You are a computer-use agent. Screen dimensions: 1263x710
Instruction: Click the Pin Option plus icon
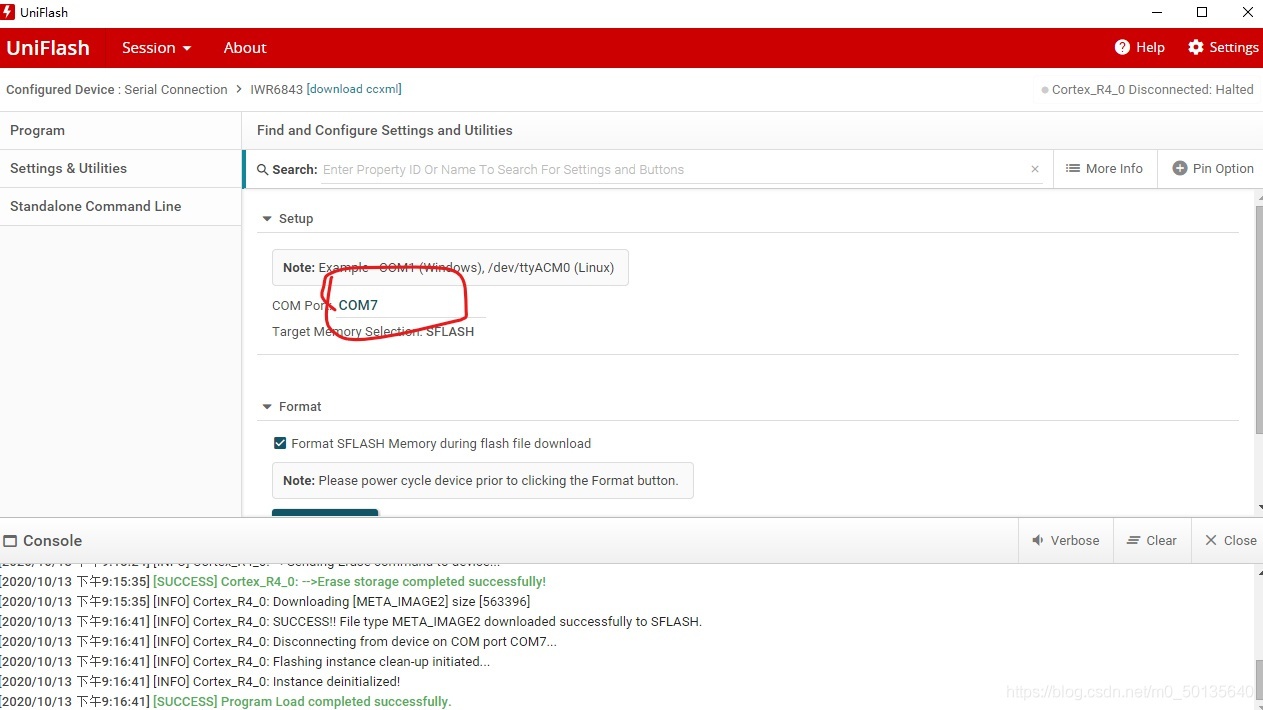1179,168
